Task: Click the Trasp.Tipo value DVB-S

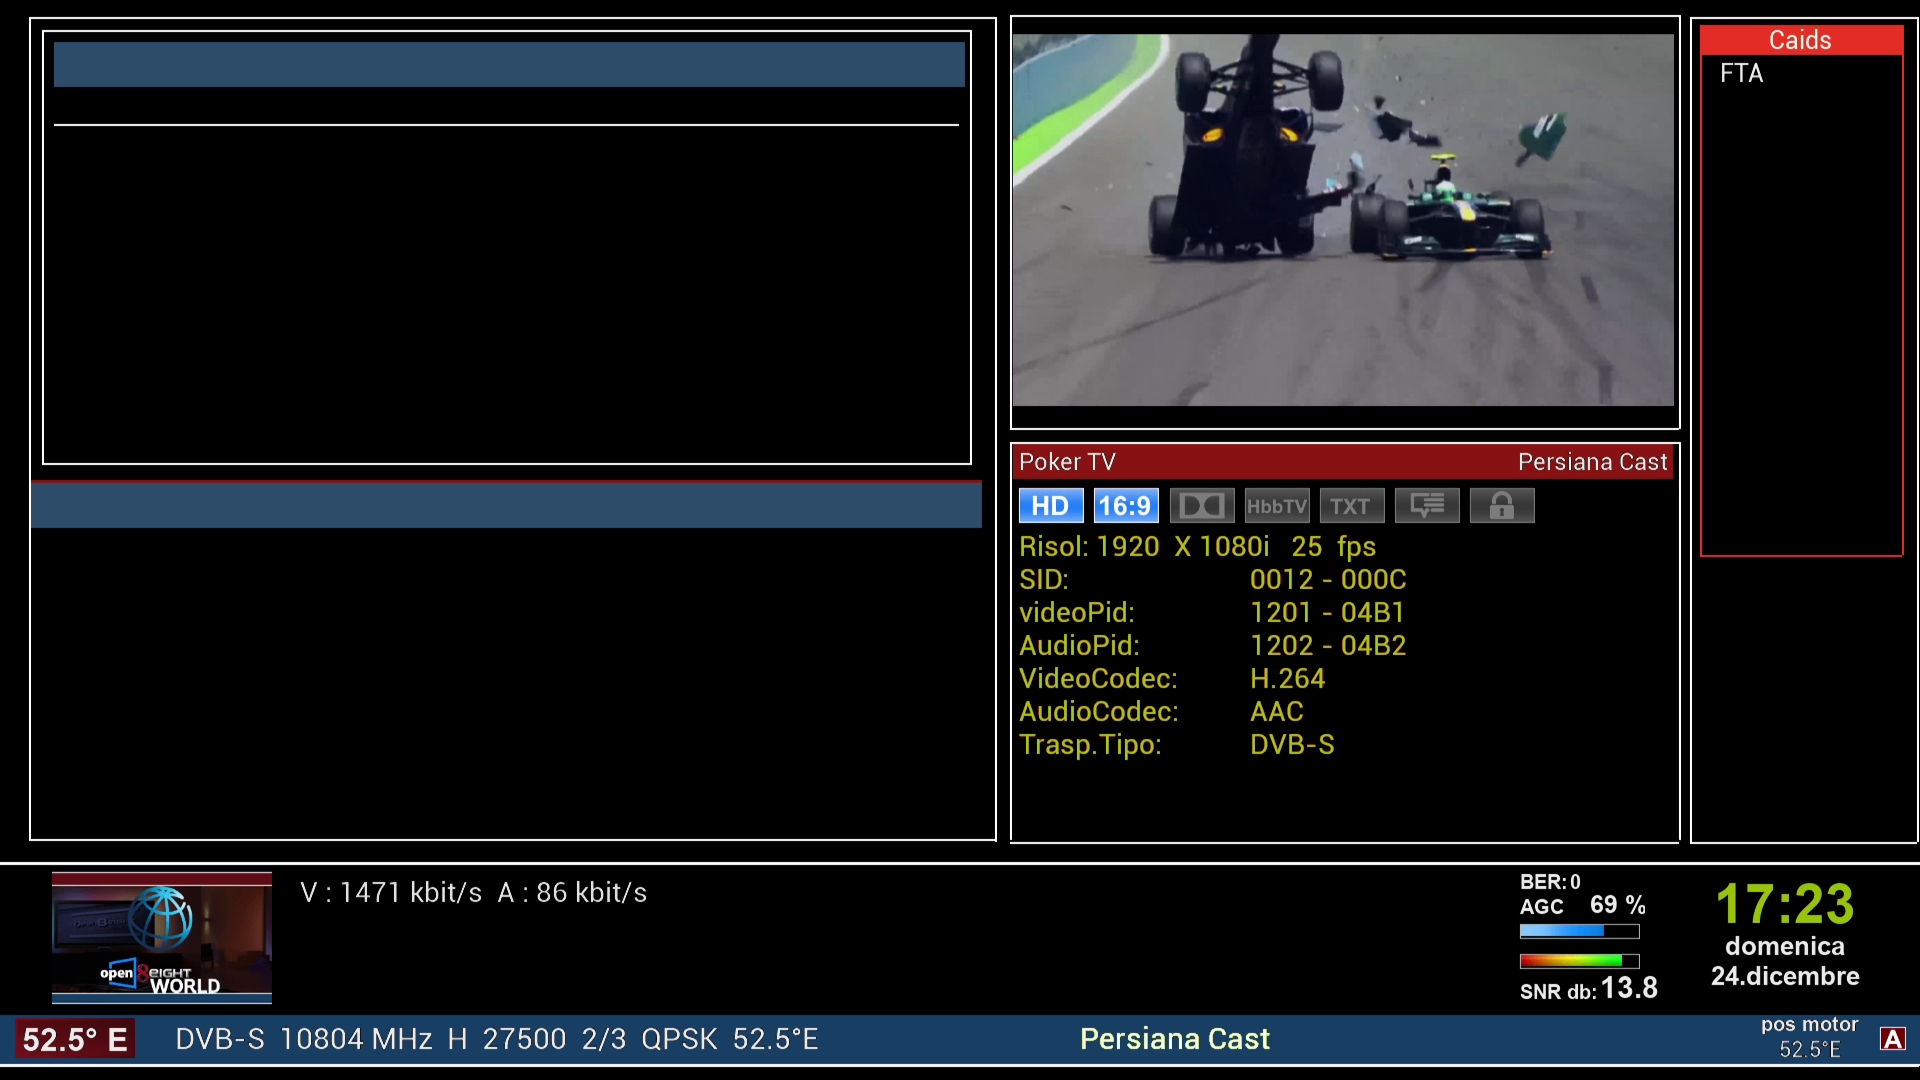Action: click(x=1292, y=745)
